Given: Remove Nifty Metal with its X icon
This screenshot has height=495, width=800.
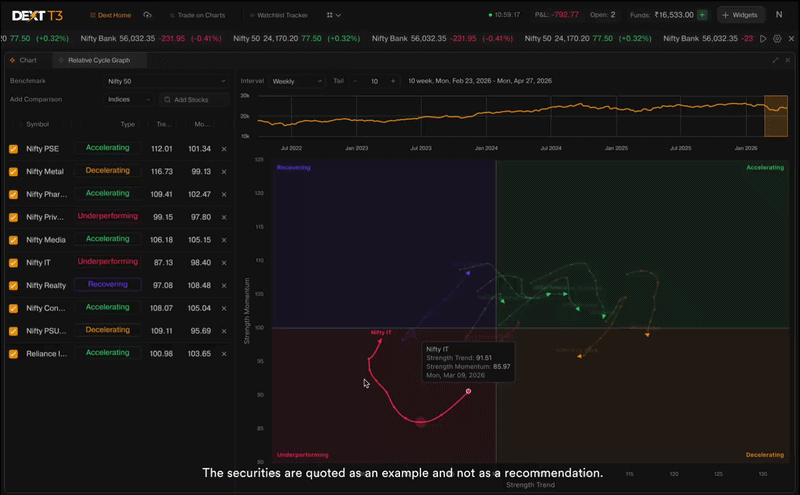Looking at the screenshot, I should click(x=224, y=171).
